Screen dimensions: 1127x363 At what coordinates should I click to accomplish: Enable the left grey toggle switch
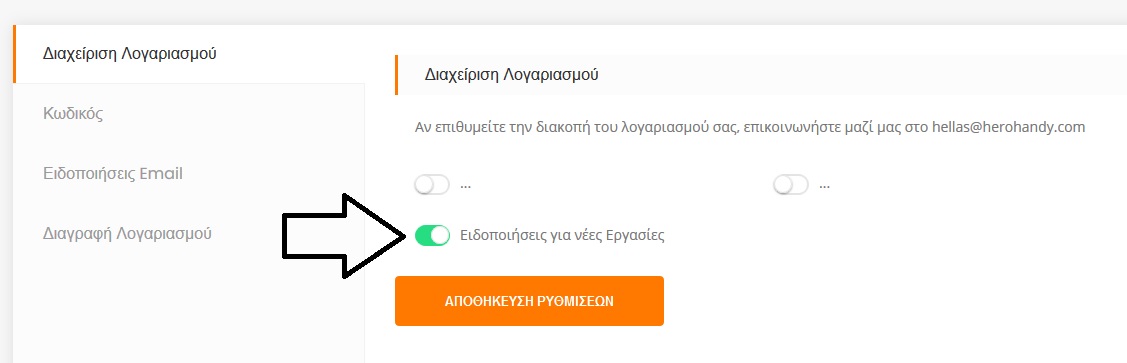click(432, 185)
